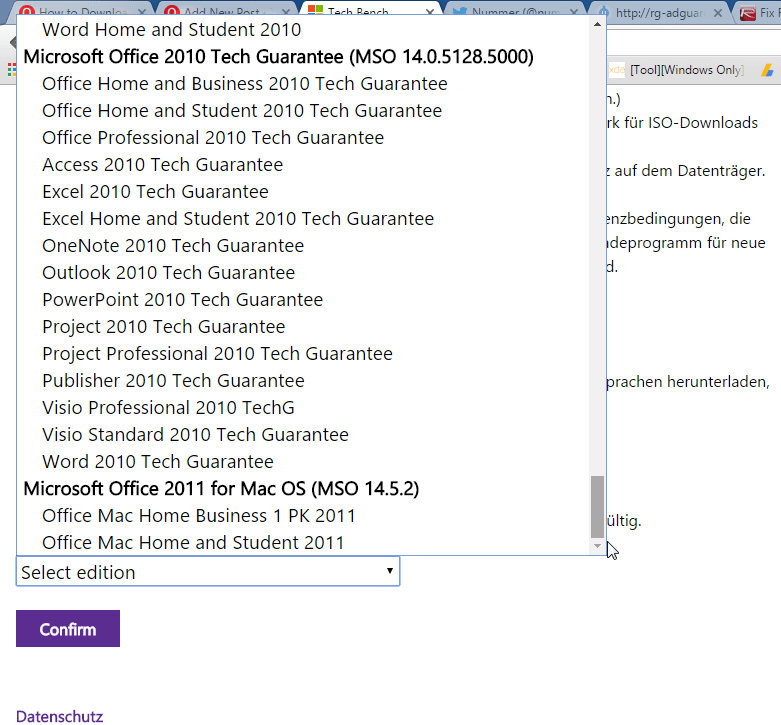Switch to the Fix tab
The width and height of the screenshot is (781, 725).
tap(760, 13)
